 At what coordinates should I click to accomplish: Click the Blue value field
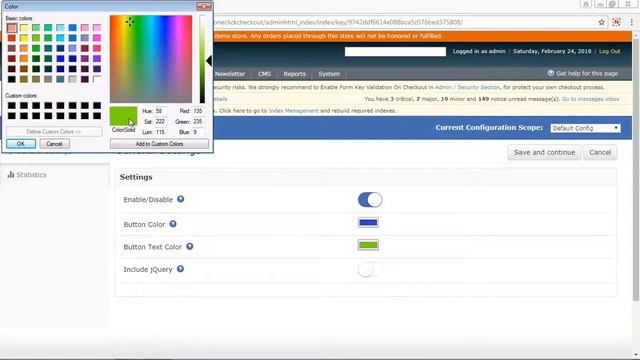198,132
